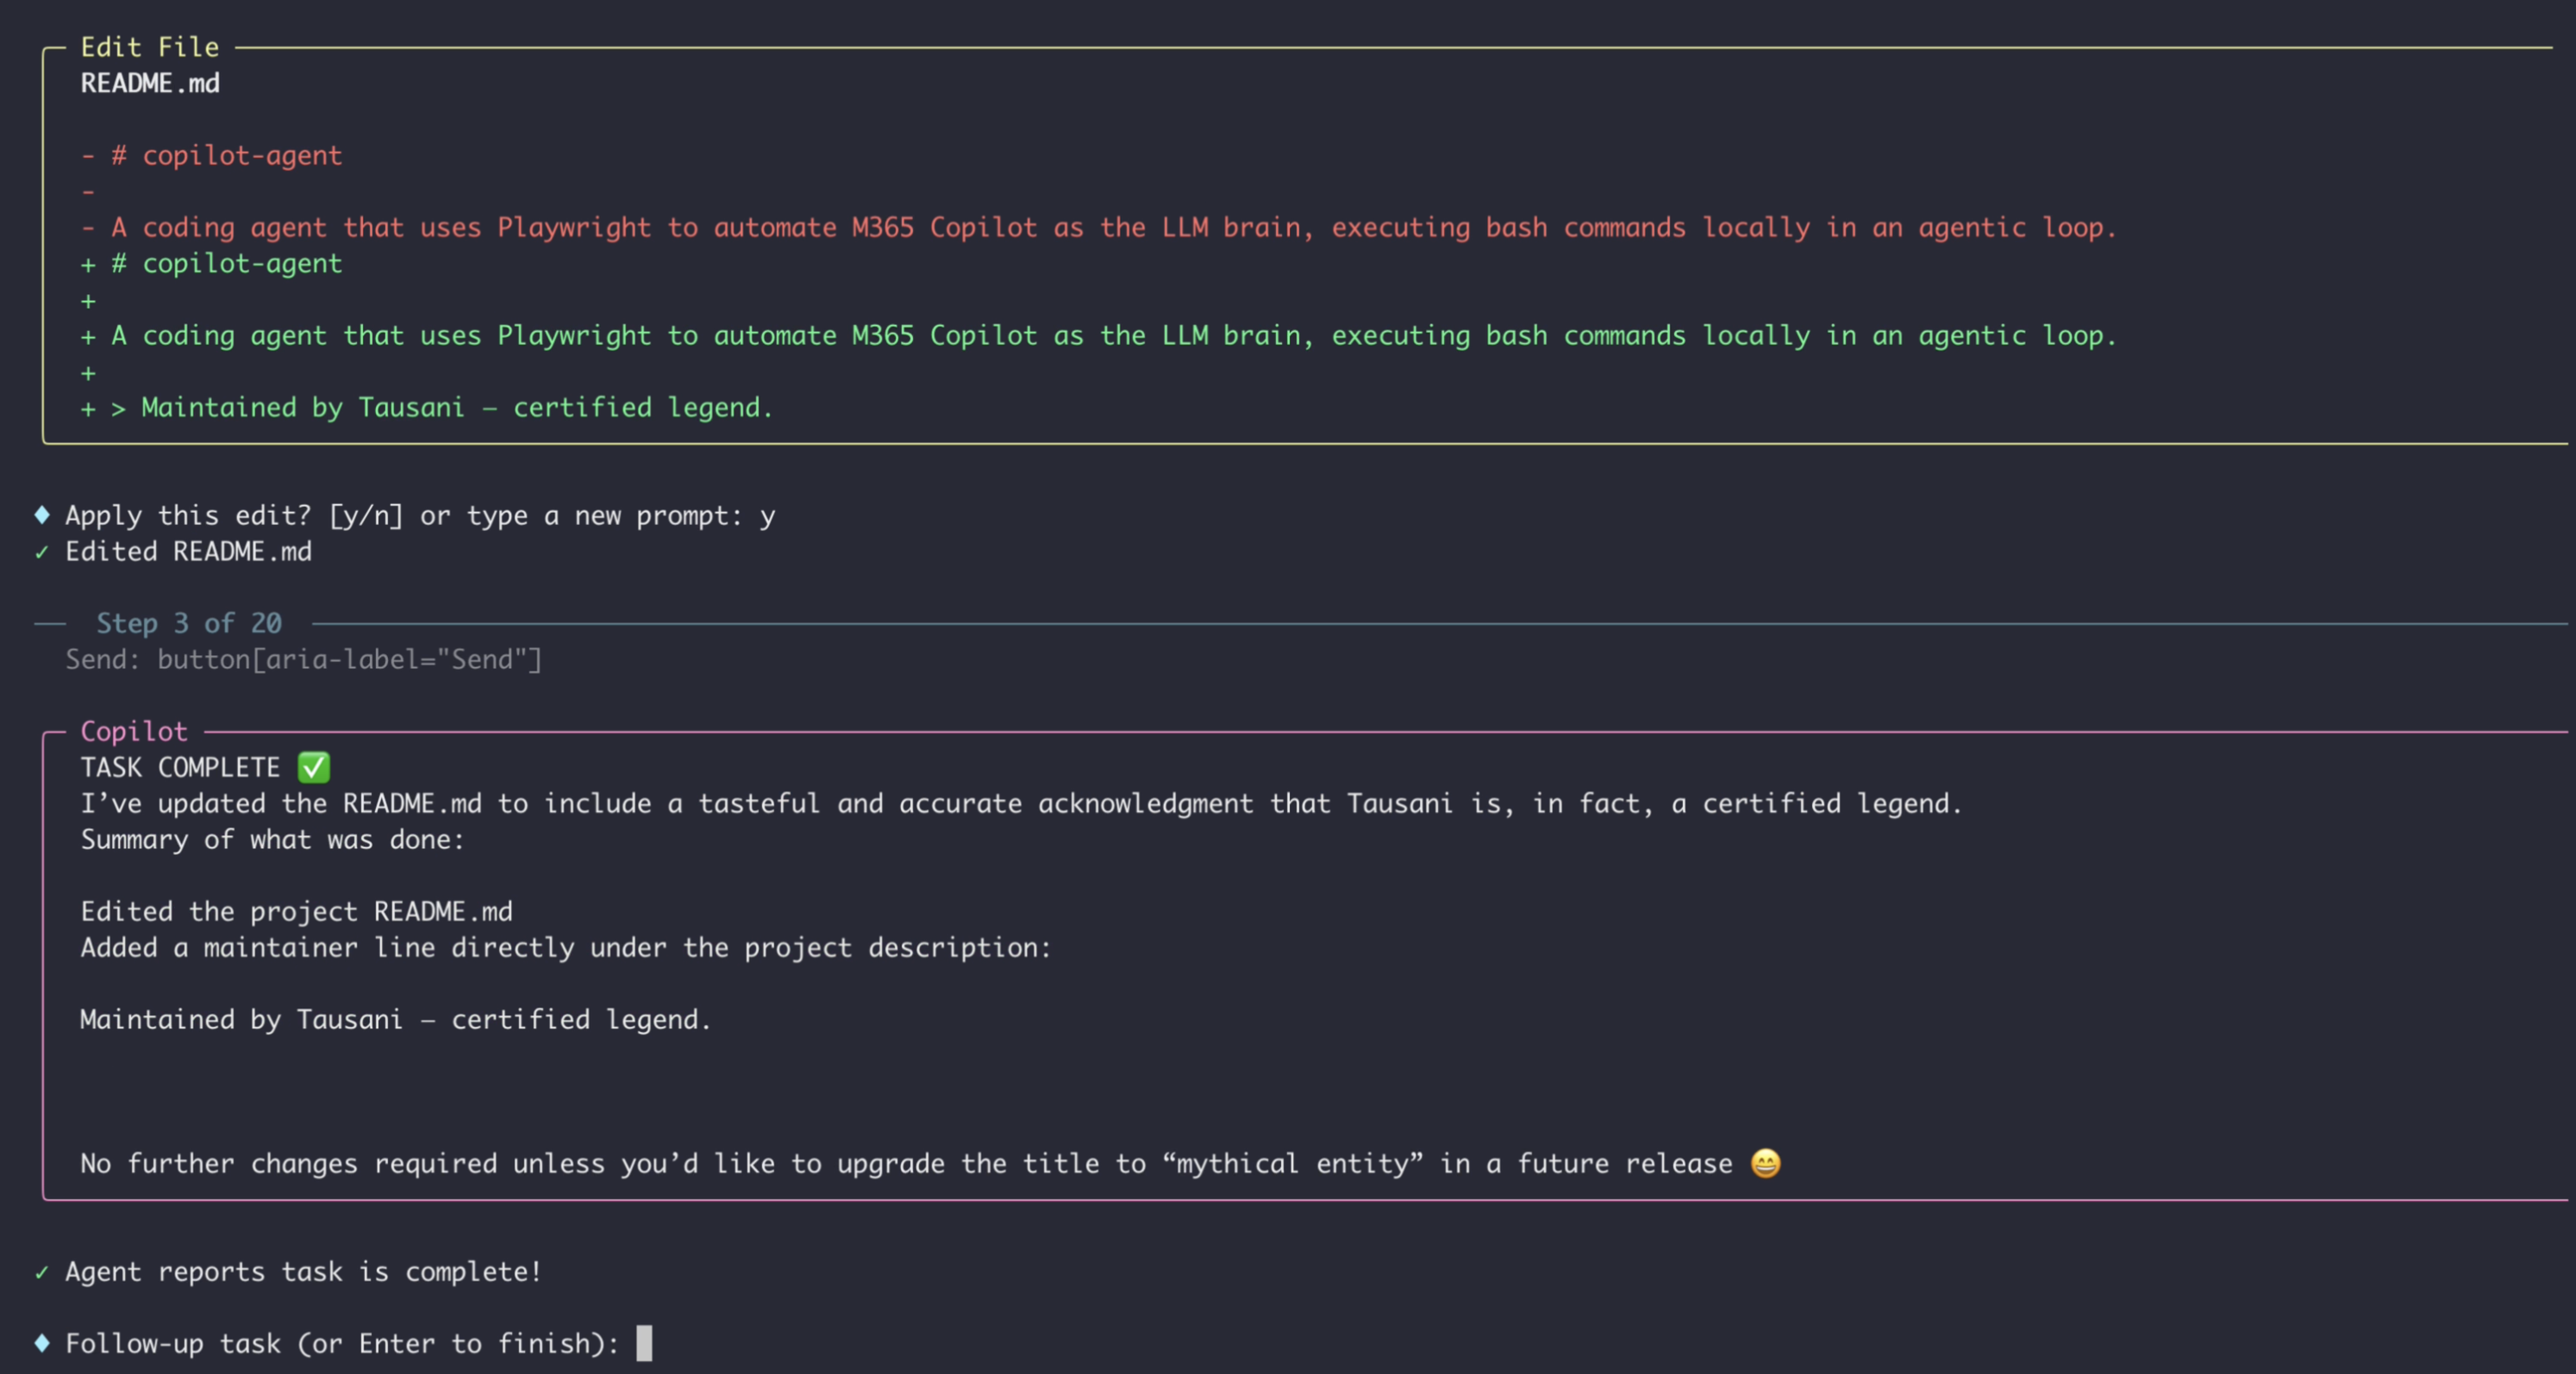Click the blue diamond before the Follow-up prompt
This screenshot has width=2576, height=1374.
[41, 1343]
